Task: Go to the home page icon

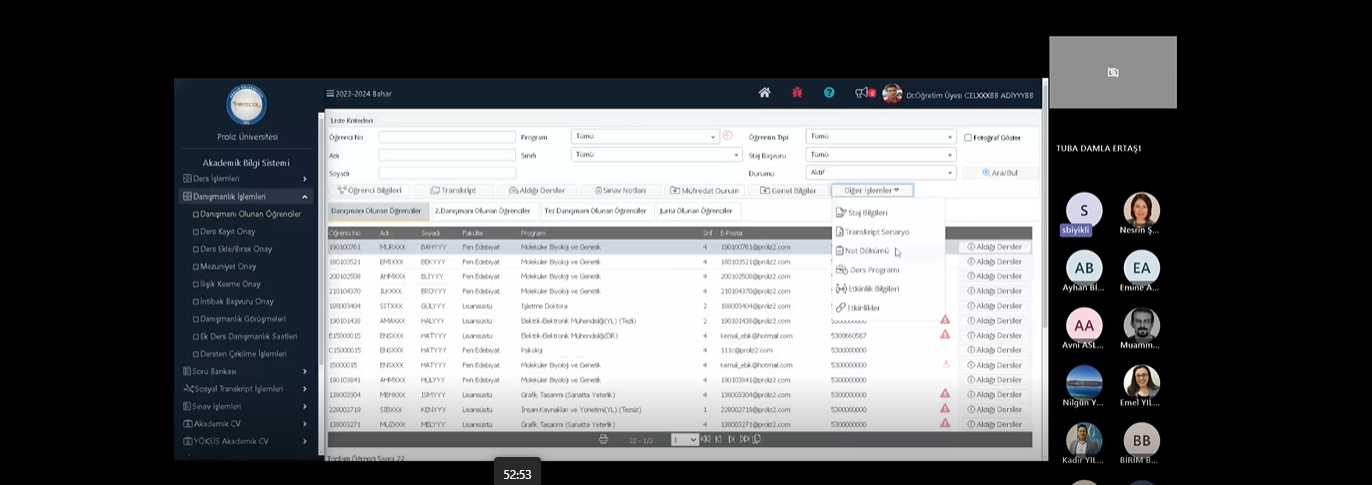Action: click(x=765, y=93)
